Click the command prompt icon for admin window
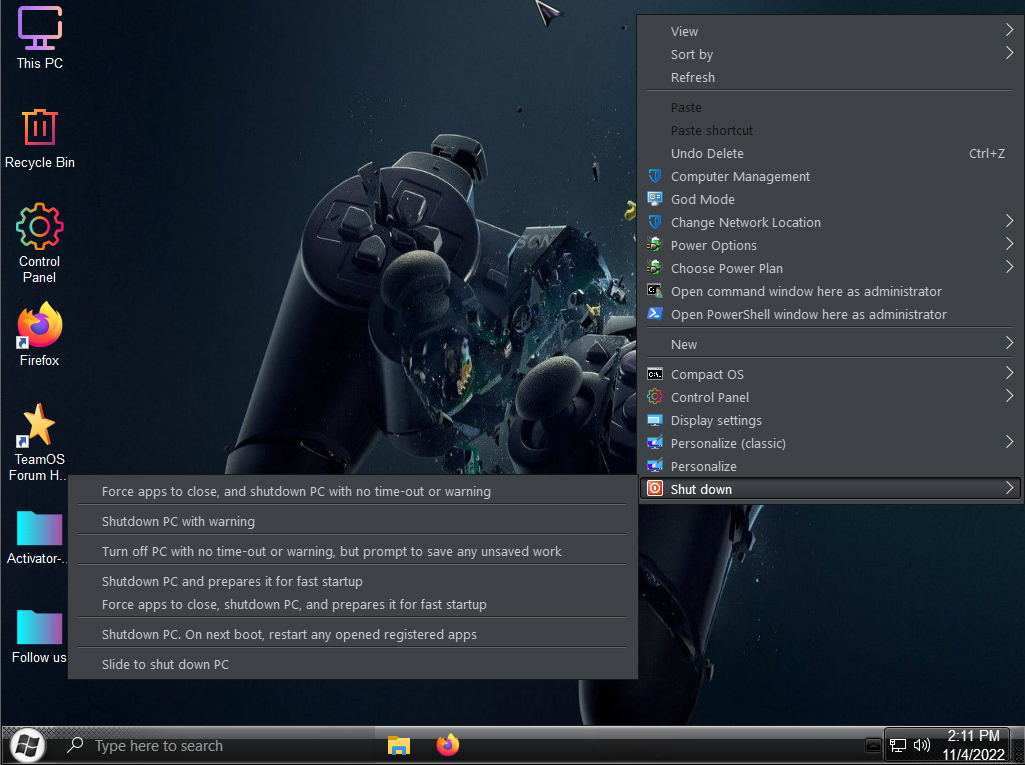Viewport: 1025px width, 765px height. click(x=654, y=290)
